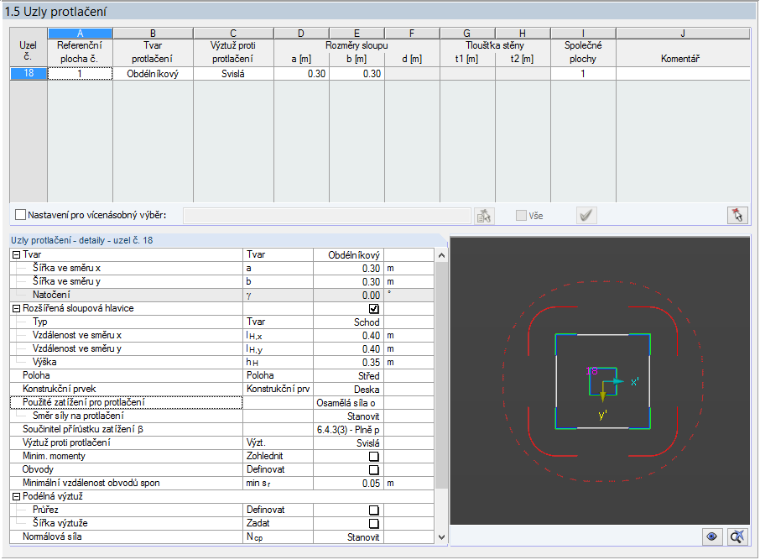Open the Osamělá síla load dropdown
The image size is (760, 560).
tap(348, 403)
